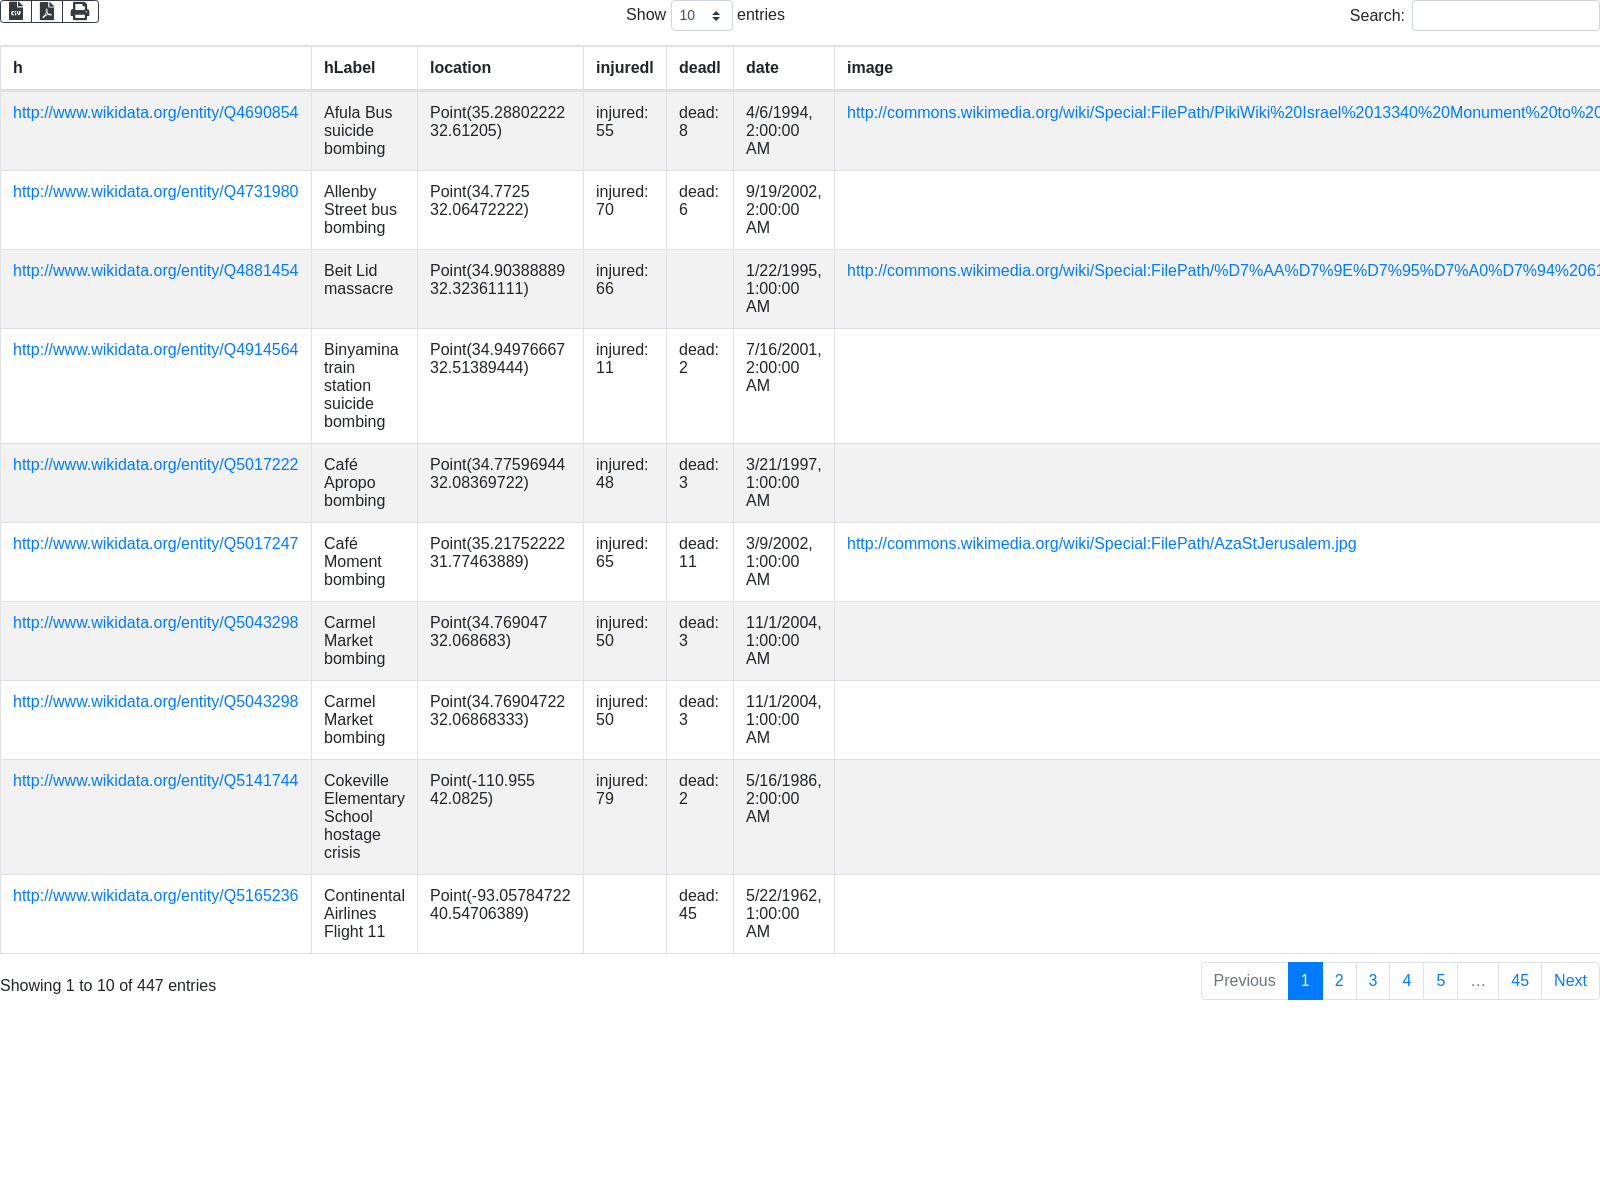Open Wikidata link Q4690854
1600x1200 pixels.
[x=155, y=113]
